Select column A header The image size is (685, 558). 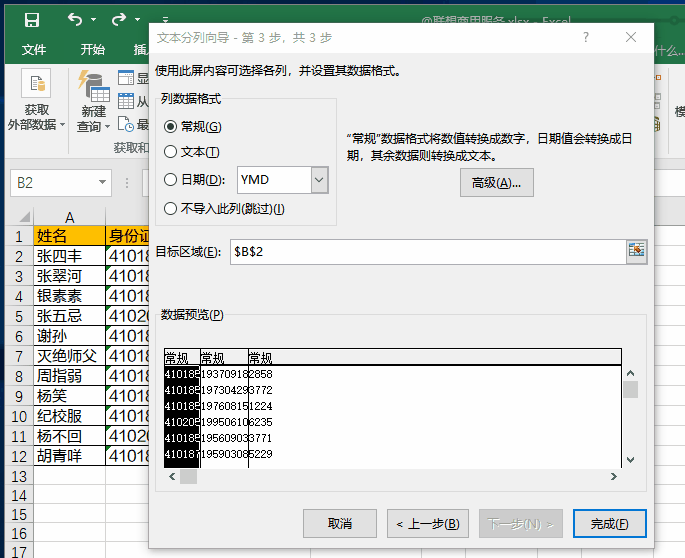point(69,217)
